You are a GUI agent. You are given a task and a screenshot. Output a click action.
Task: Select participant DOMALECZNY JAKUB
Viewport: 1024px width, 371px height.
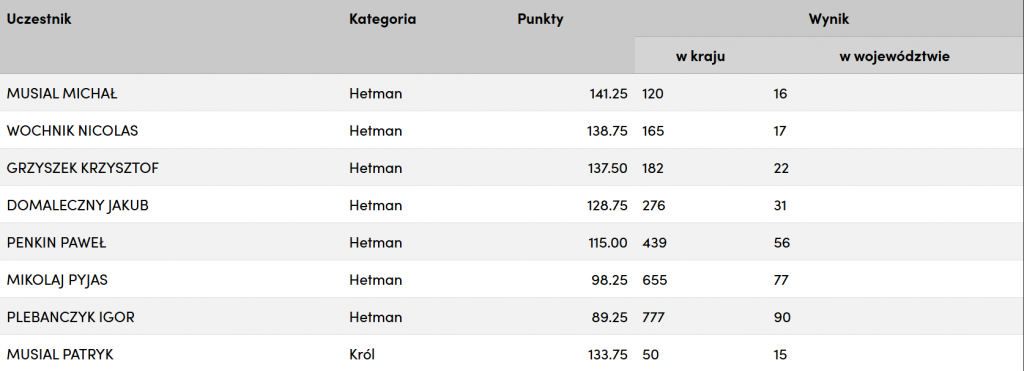coord(78,205)
